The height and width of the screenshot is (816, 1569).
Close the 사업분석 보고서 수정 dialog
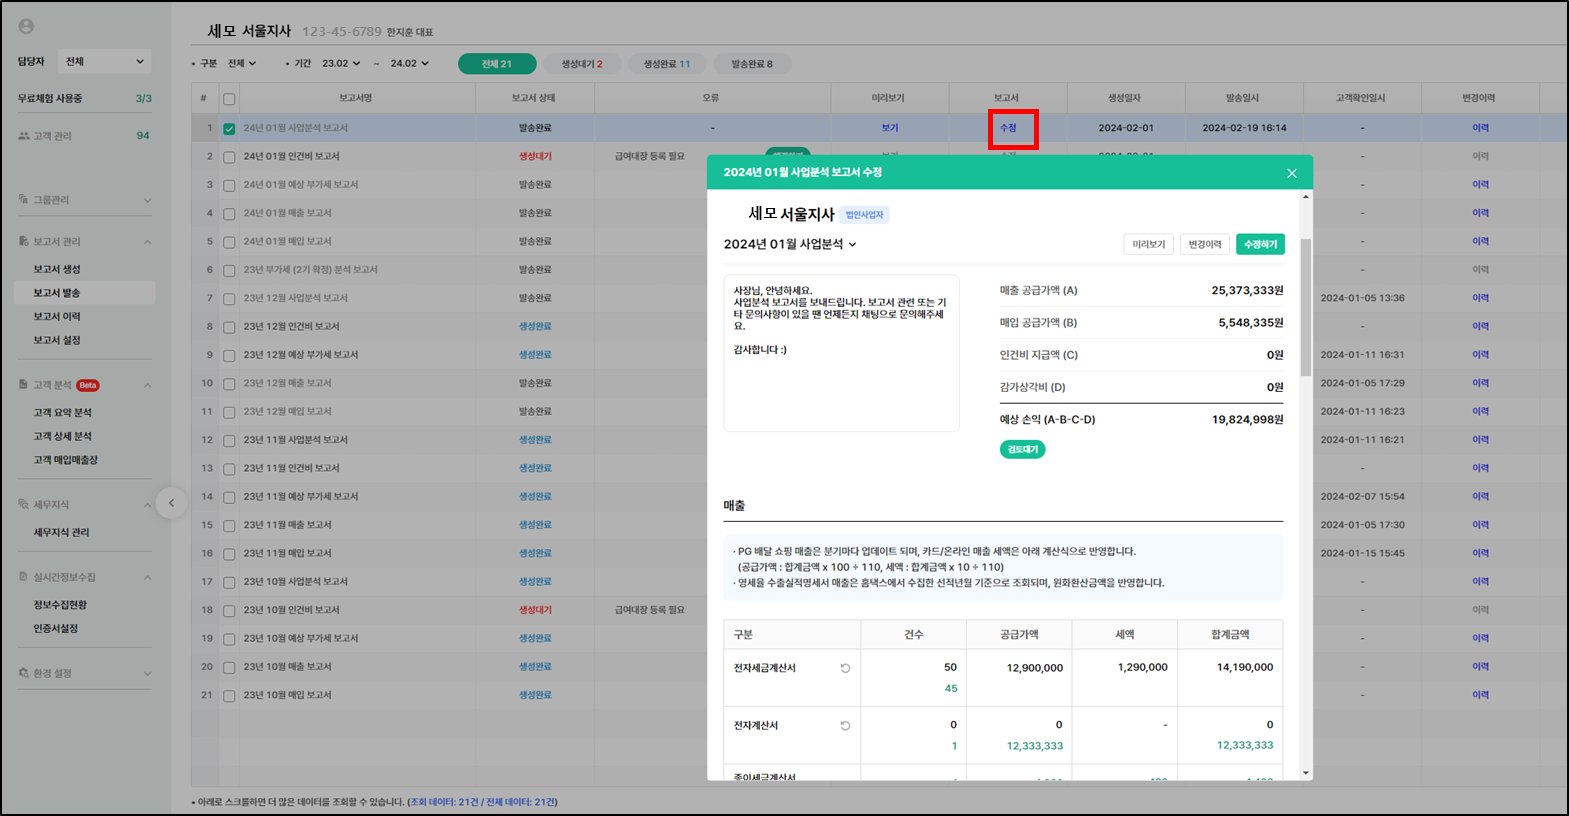(1291, 173)
